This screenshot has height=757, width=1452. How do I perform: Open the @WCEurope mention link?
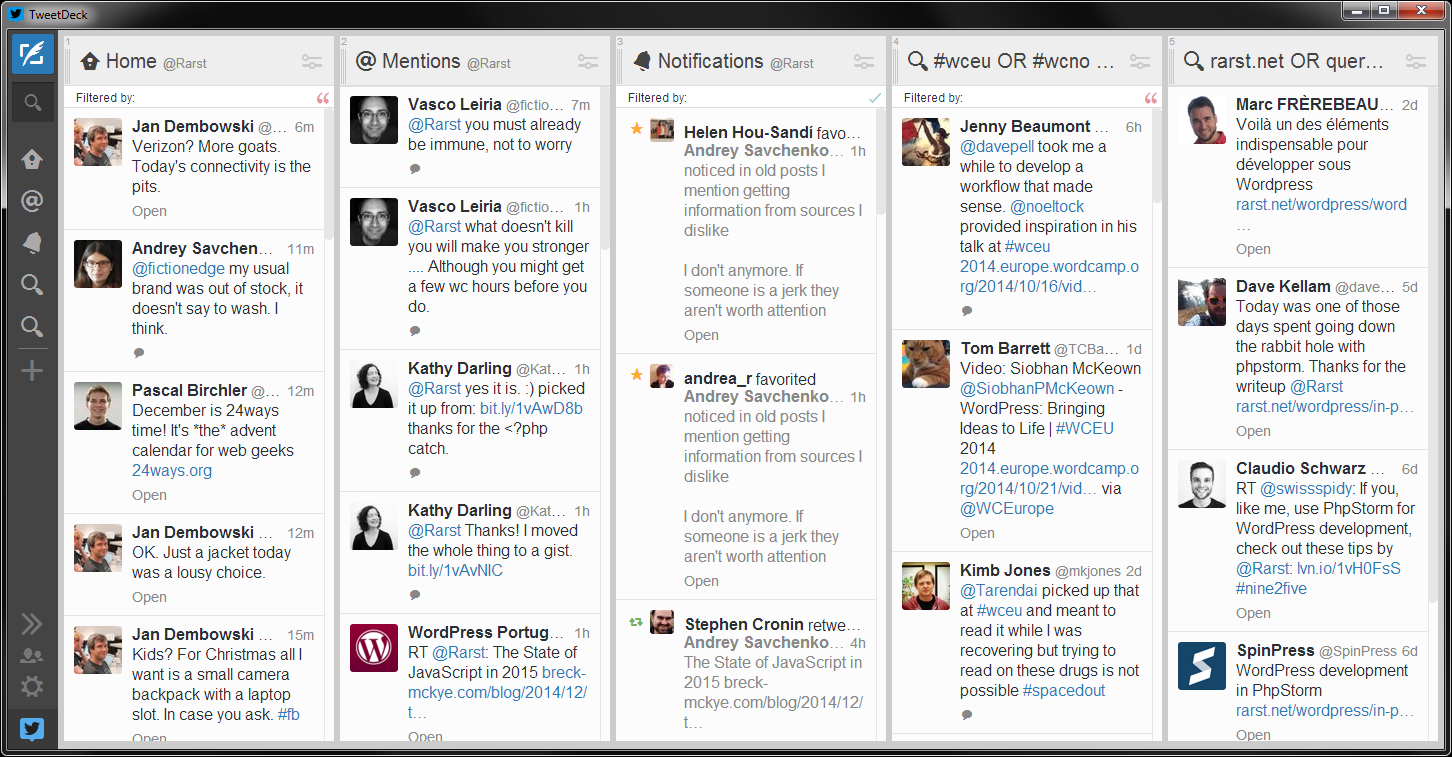tap(1007, 508)
